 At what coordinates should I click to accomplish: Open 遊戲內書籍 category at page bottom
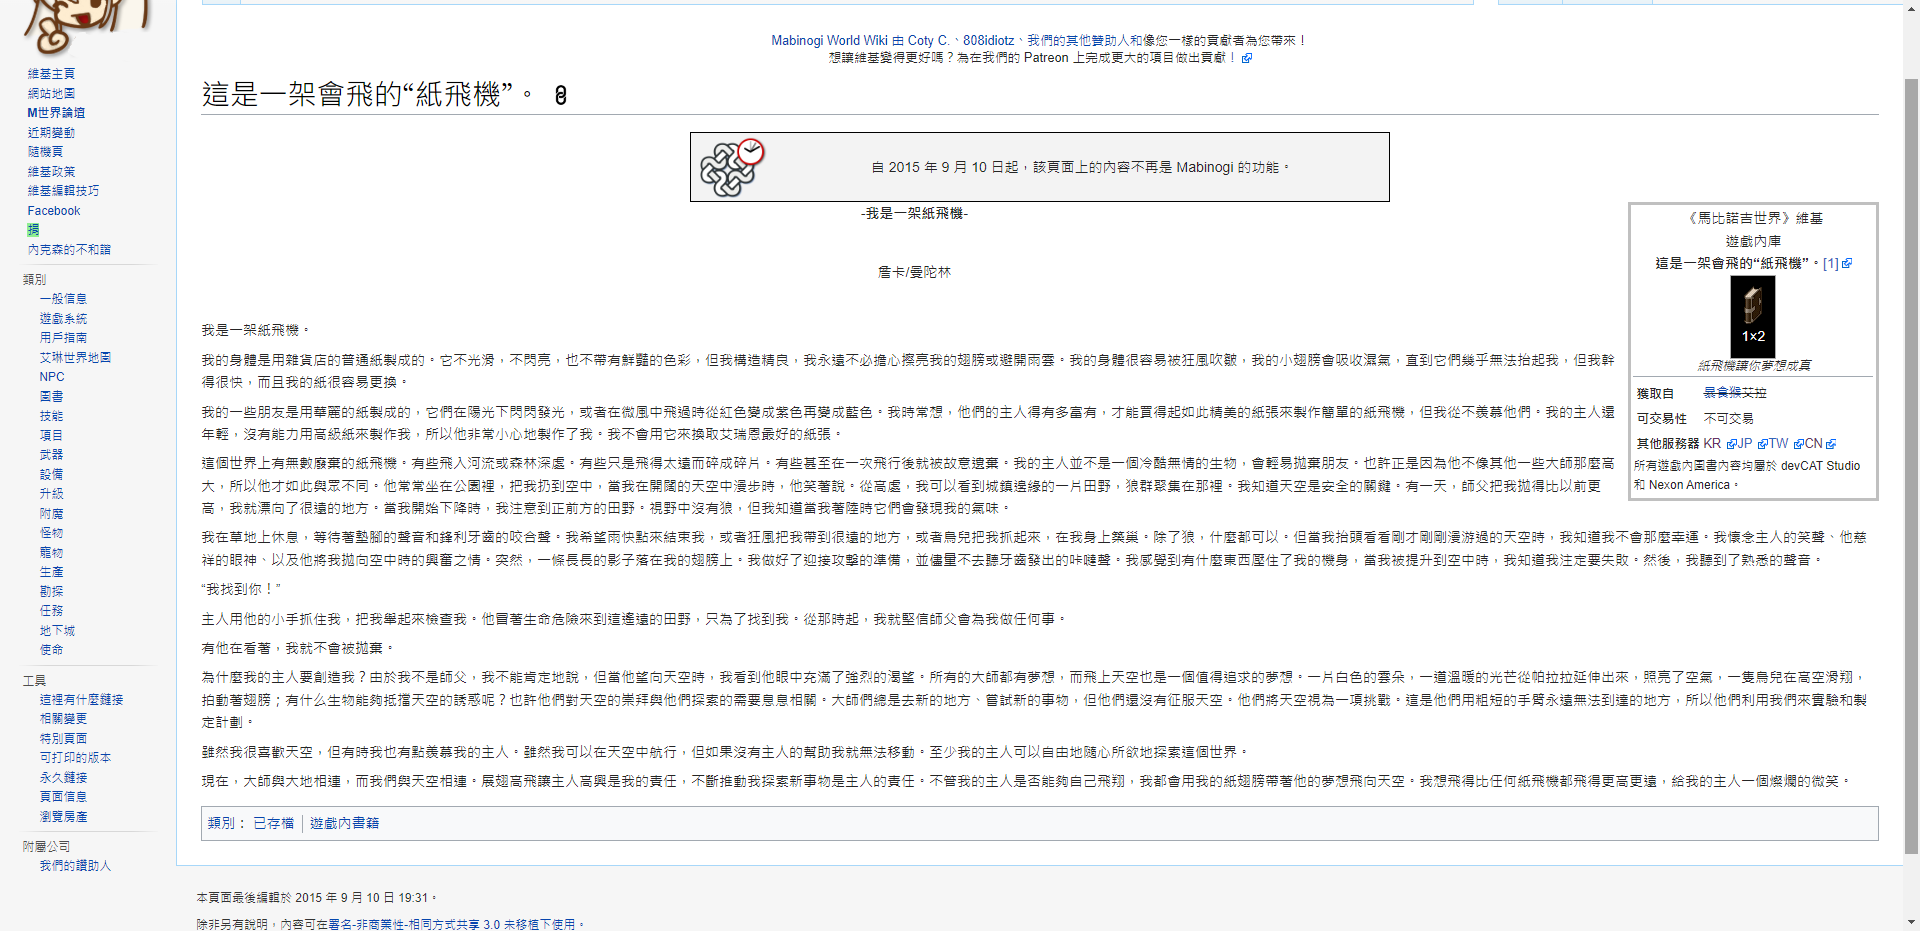click(344, 824)
